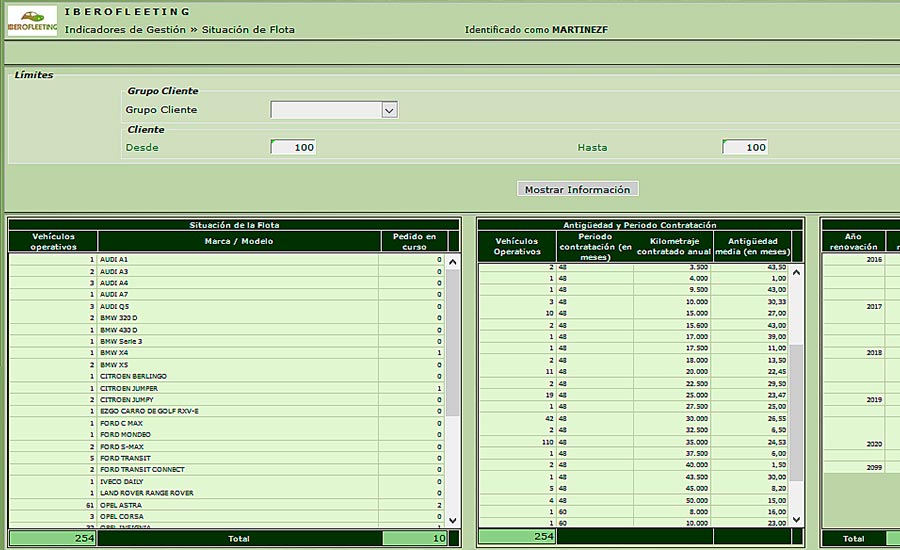
Task: Click the Marca / Modelo column header
Action: (x=239, y=241)
